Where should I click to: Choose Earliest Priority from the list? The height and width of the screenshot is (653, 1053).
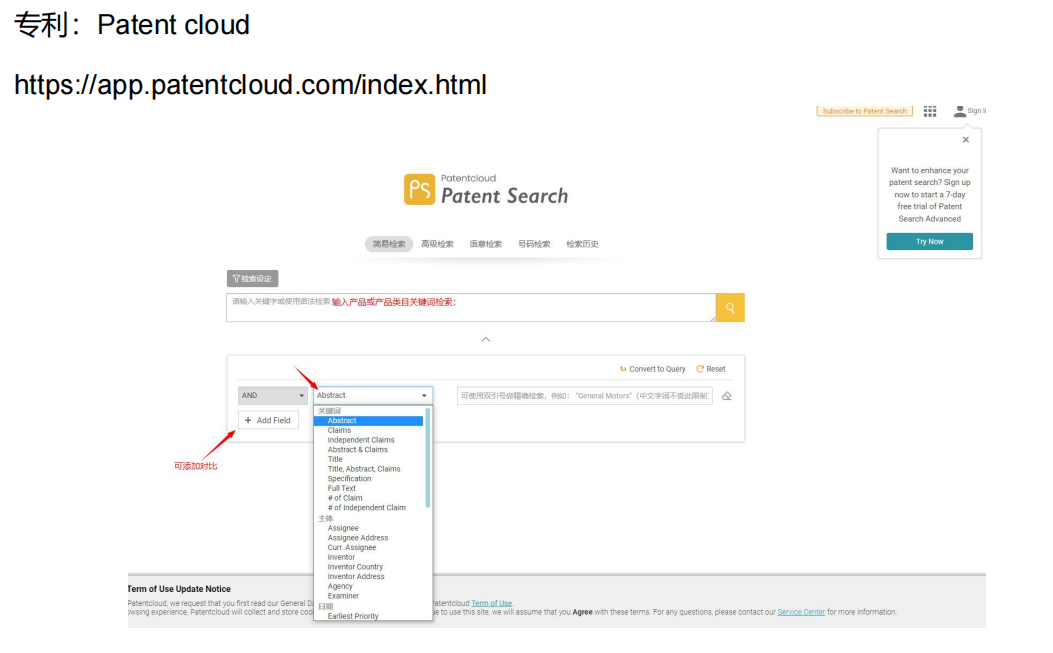(x=353, y=616)
